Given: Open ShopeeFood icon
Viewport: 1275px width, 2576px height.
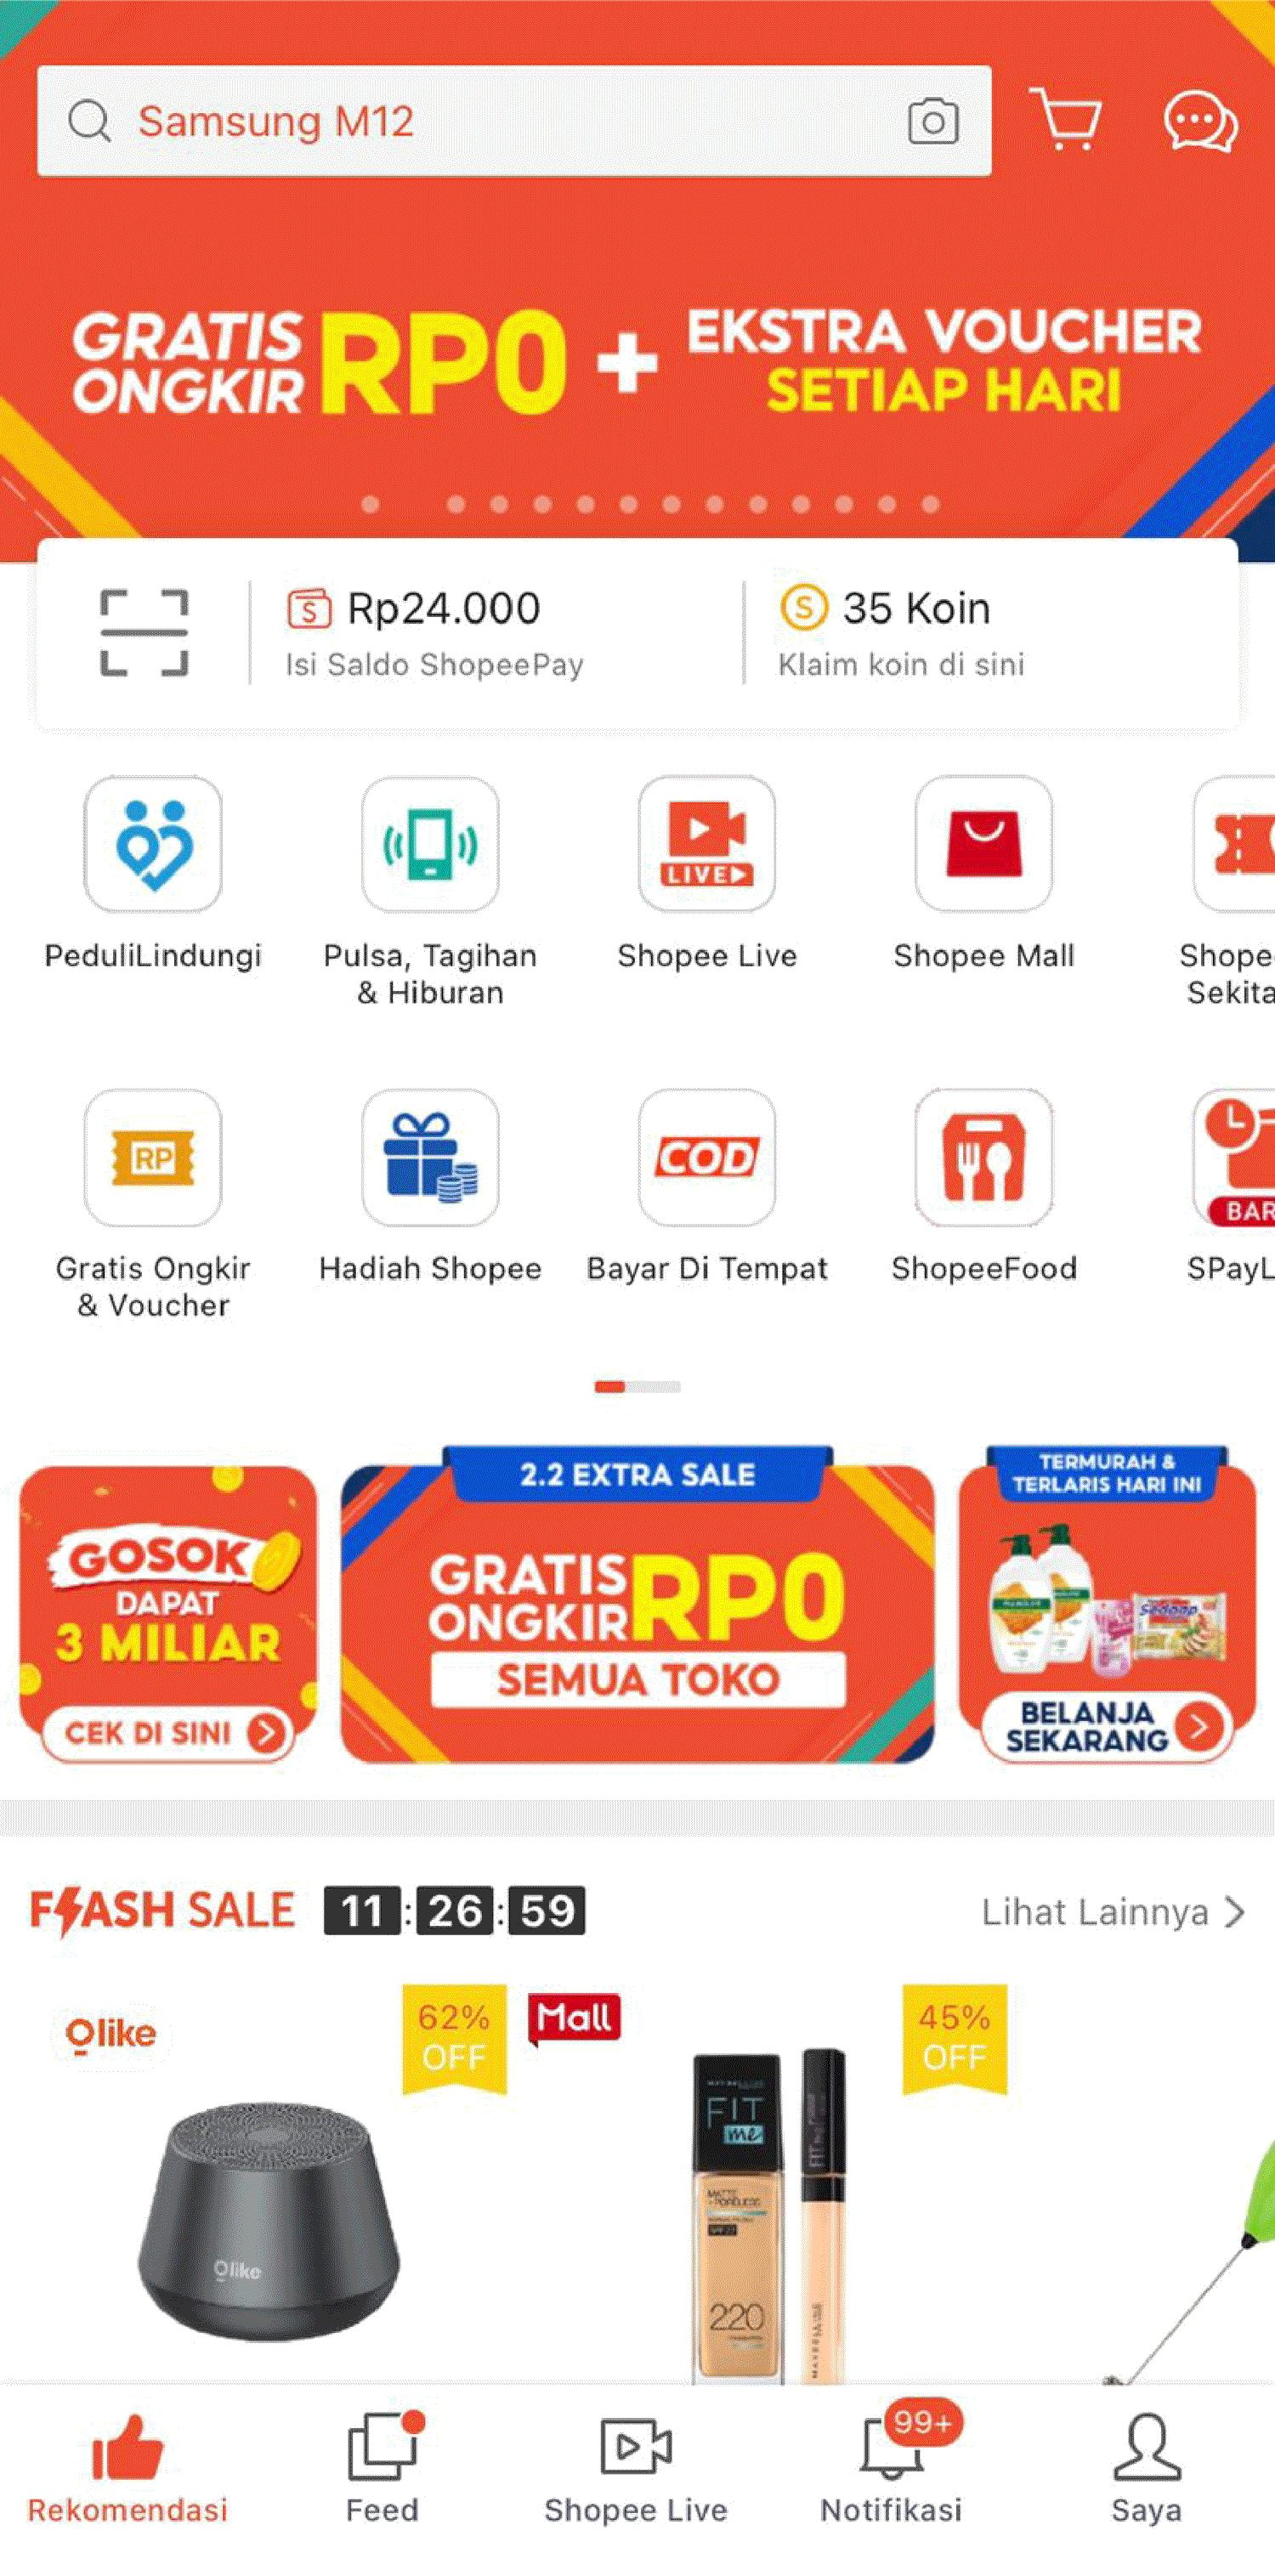Looking at the screenshot, I should pos(984,1157).
